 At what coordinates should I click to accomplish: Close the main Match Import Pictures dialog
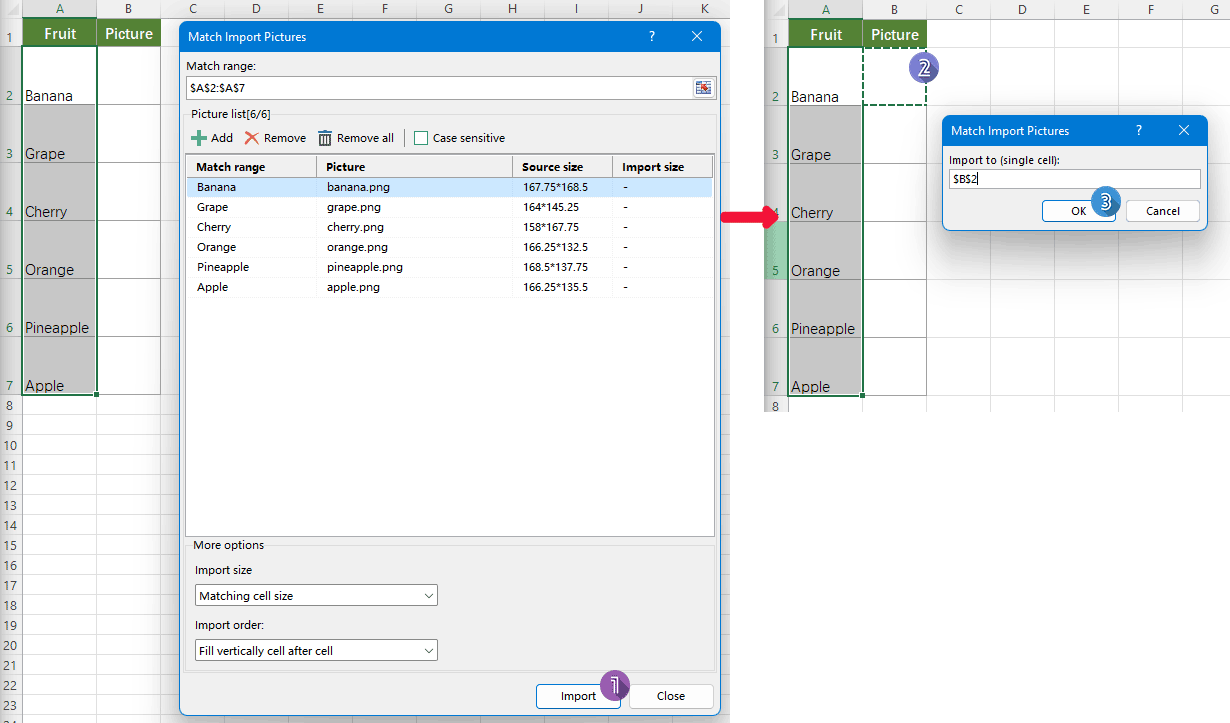point(697,36)
